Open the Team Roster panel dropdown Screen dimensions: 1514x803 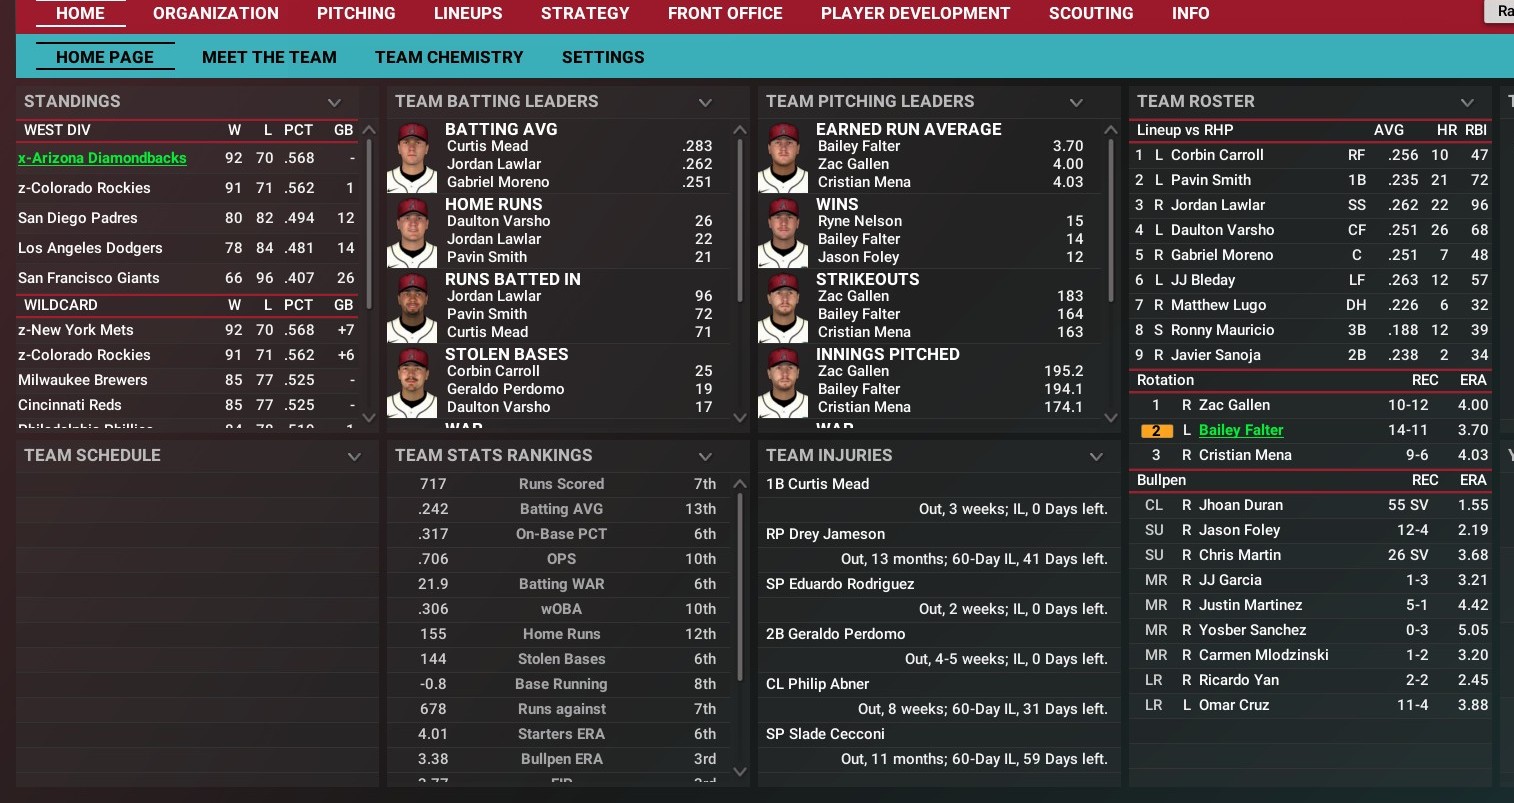pos(1467,102)
